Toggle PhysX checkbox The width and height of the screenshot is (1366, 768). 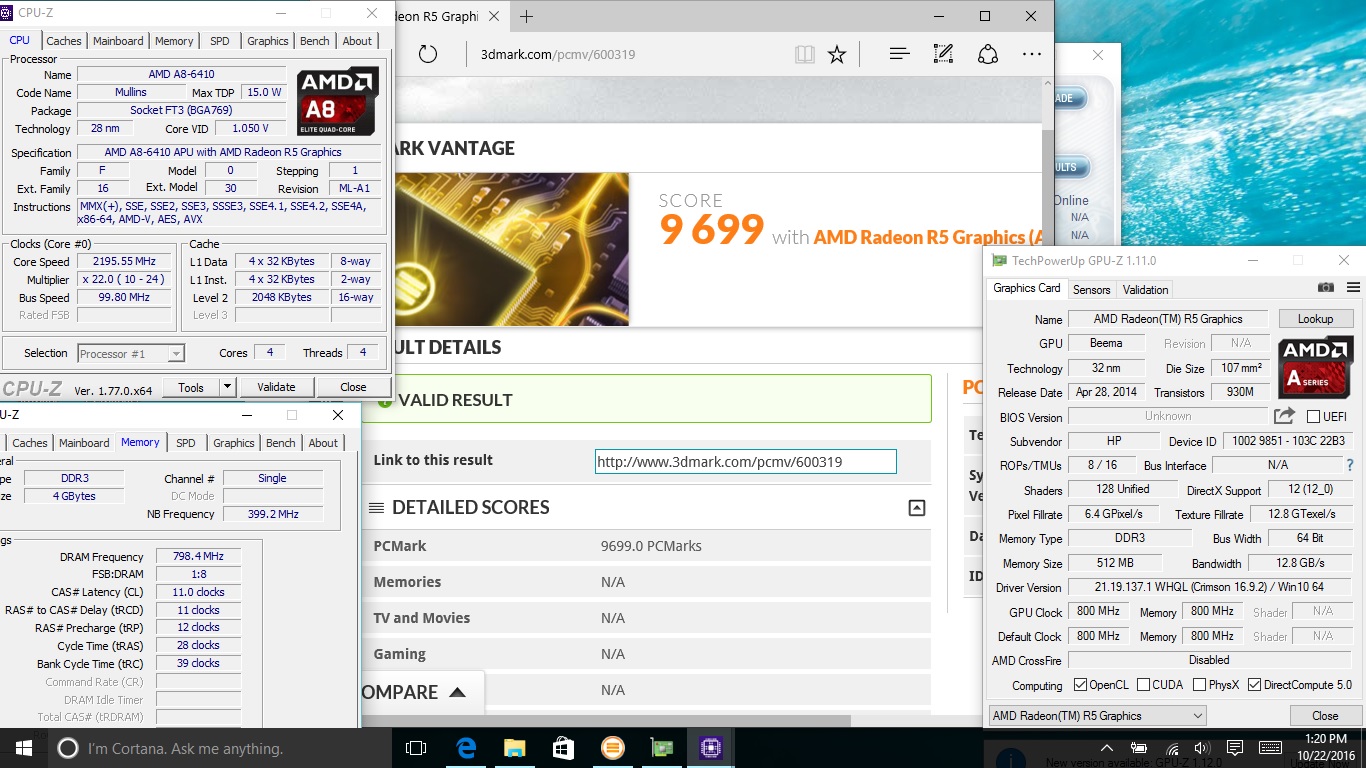pos(1200,685)
